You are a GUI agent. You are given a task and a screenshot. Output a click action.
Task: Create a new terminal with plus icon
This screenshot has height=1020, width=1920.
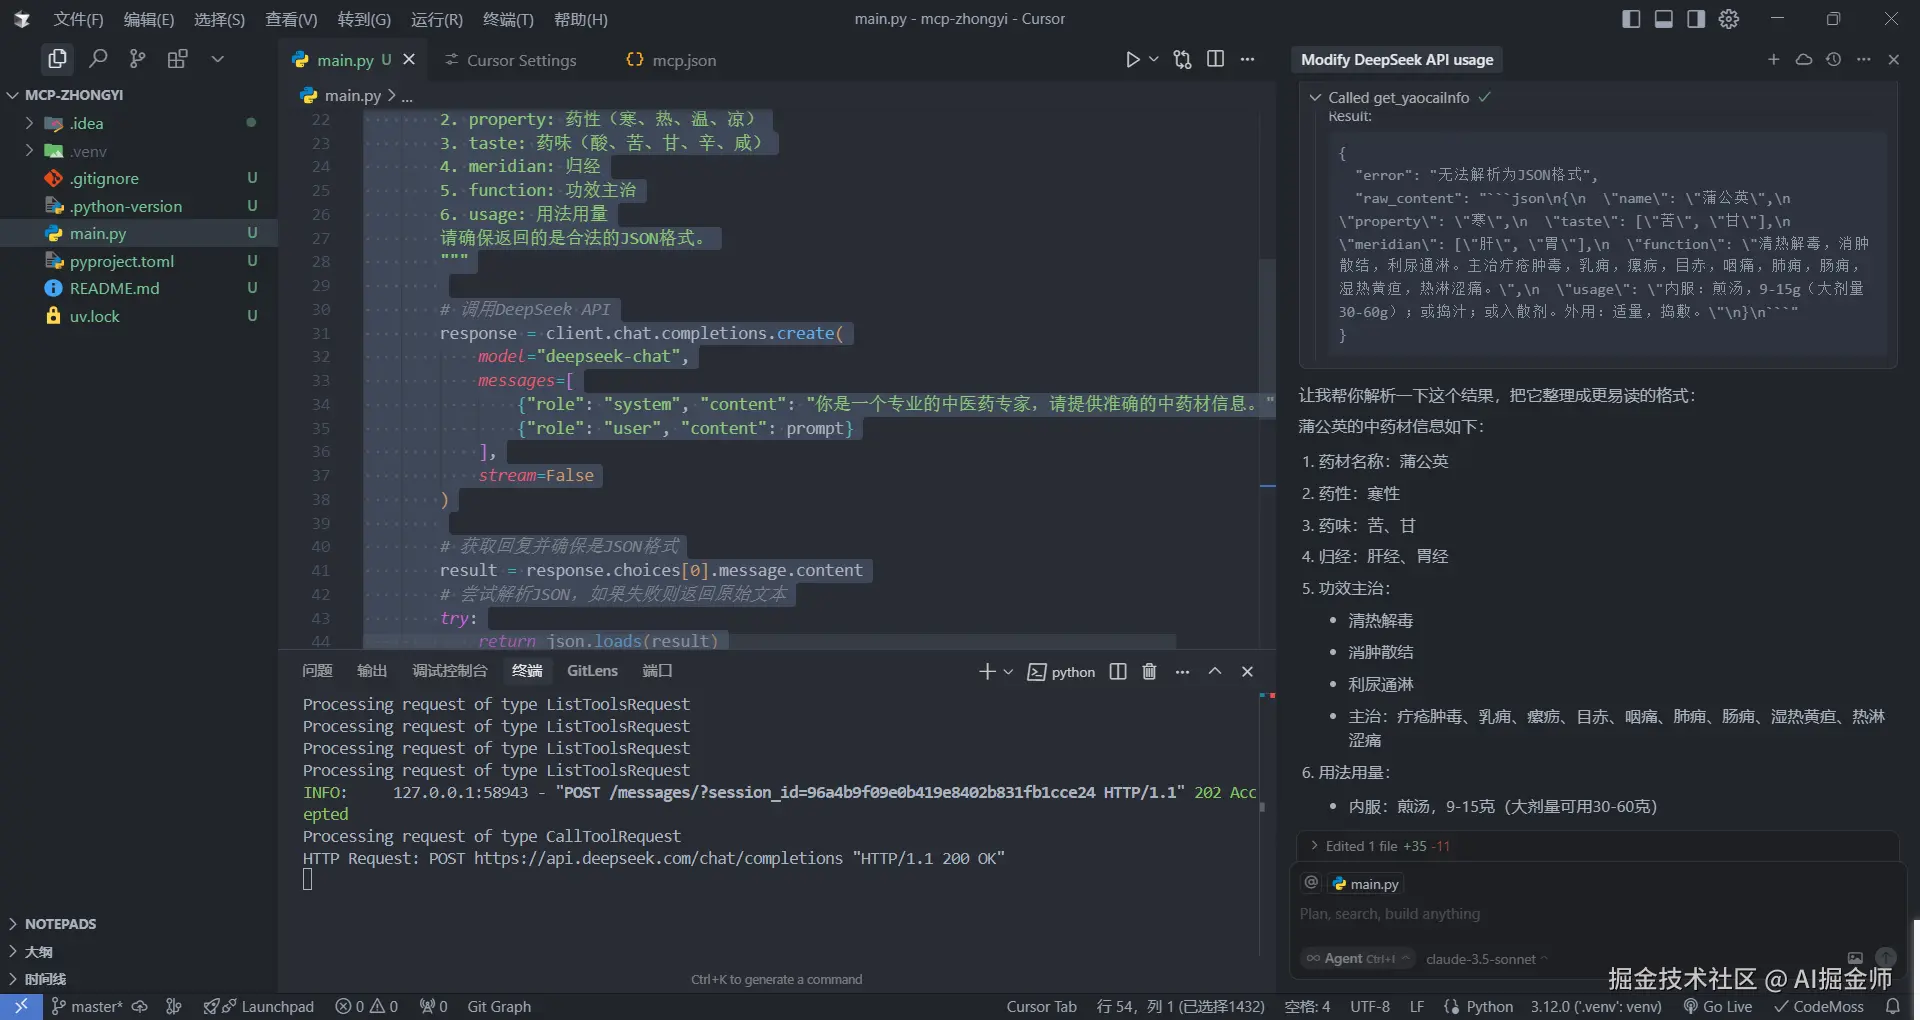click(987, 672)
